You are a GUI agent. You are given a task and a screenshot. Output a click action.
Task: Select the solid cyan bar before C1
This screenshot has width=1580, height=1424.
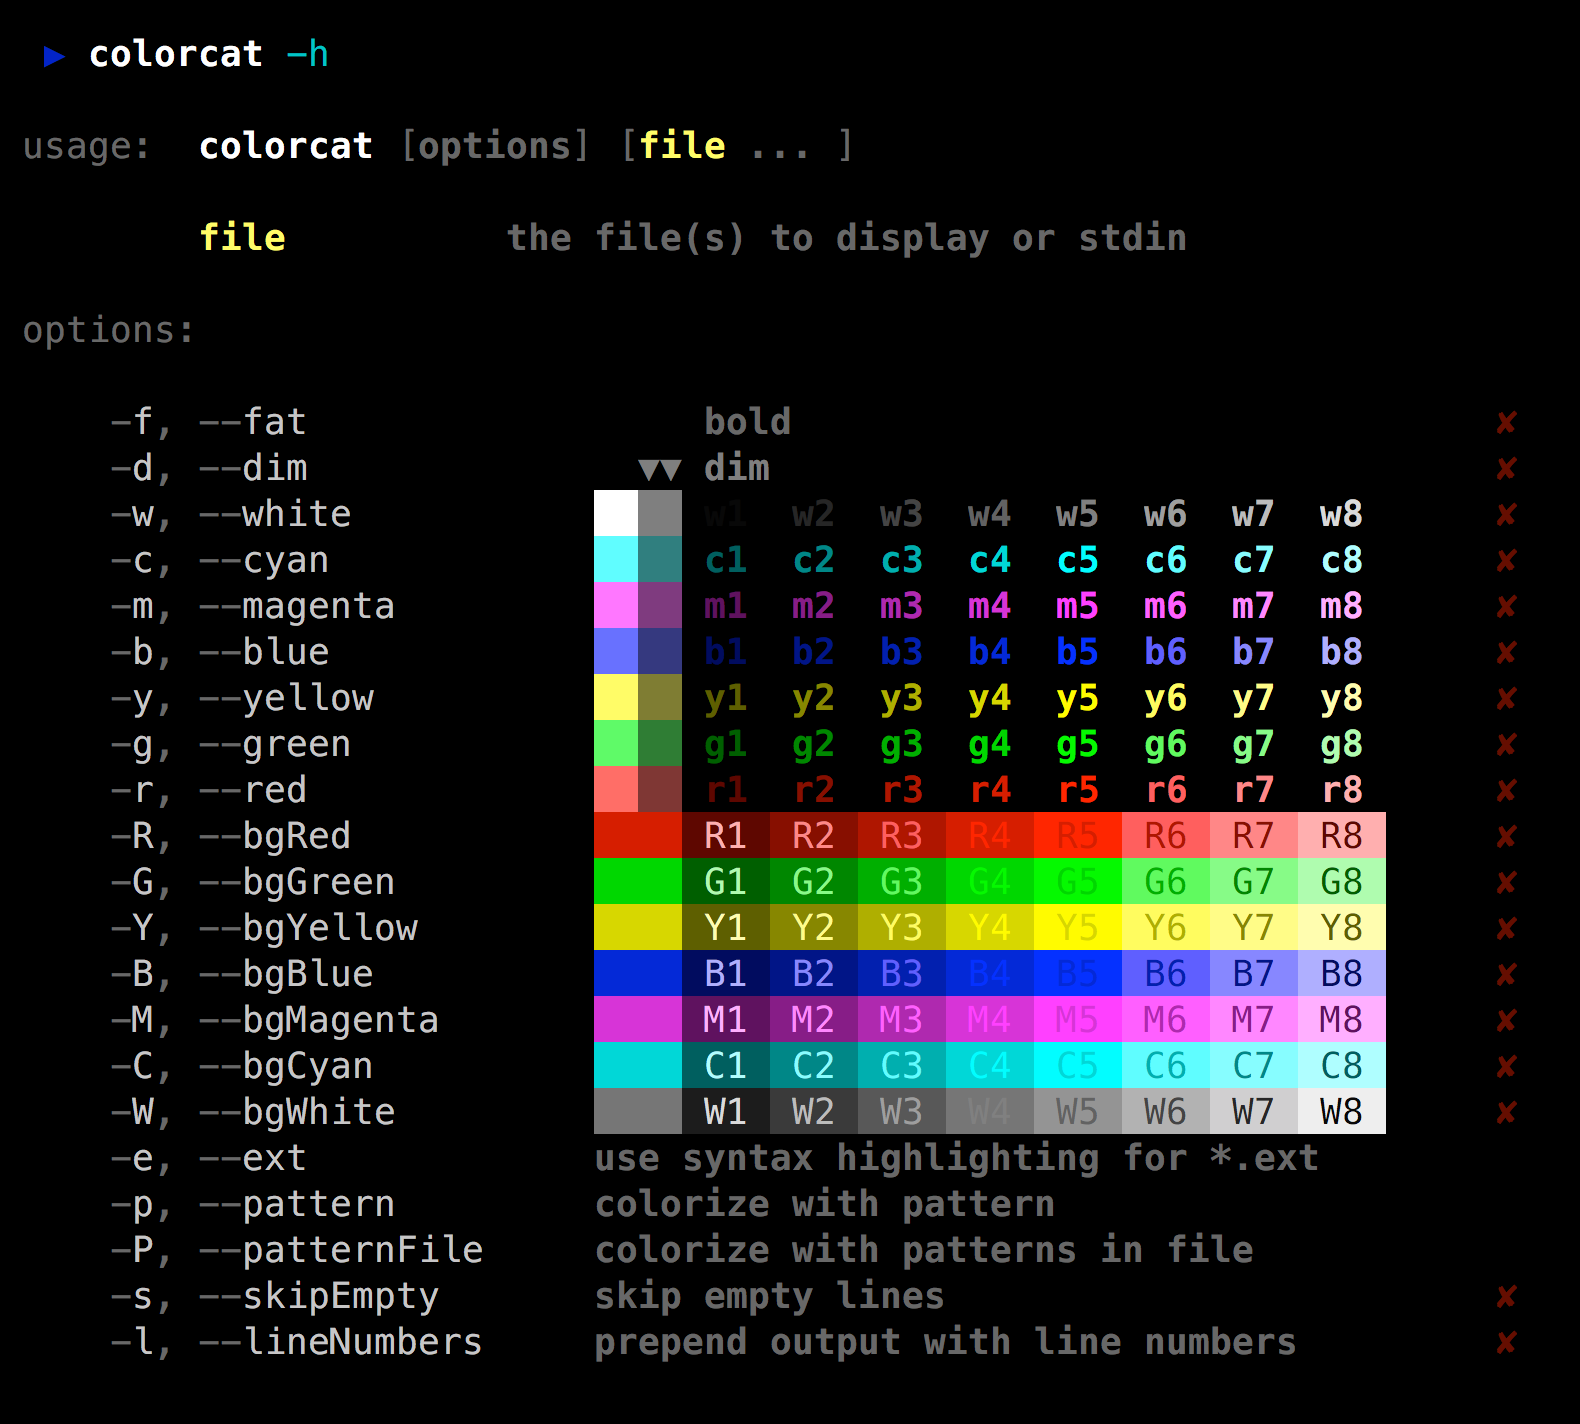pos(638,1065)
